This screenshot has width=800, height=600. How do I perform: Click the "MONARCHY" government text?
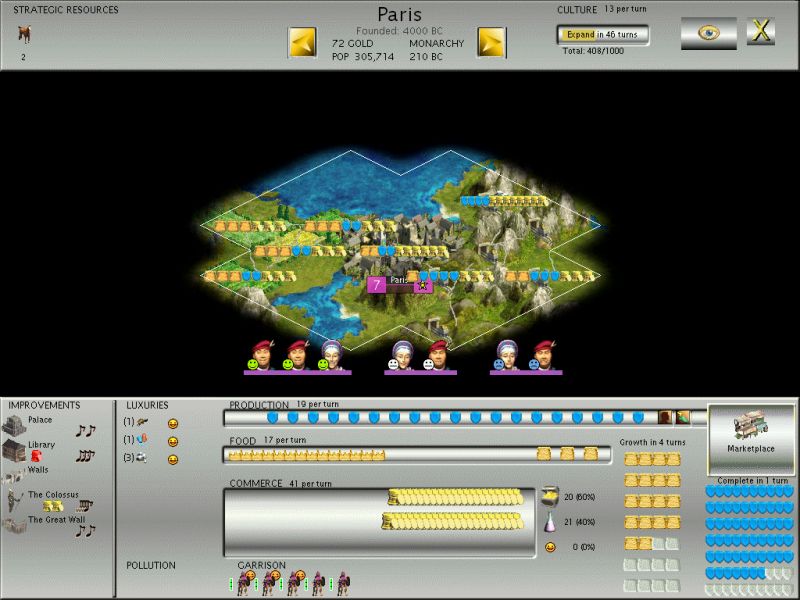click(437, 43)
